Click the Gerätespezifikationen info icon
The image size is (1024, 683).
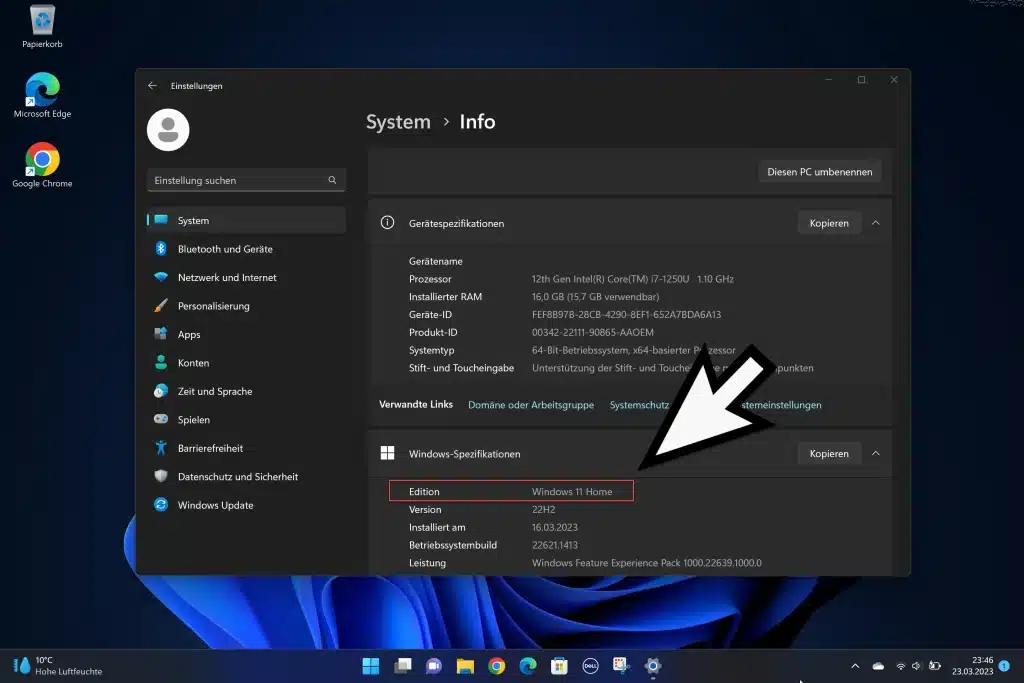click(x=387, y=223)
